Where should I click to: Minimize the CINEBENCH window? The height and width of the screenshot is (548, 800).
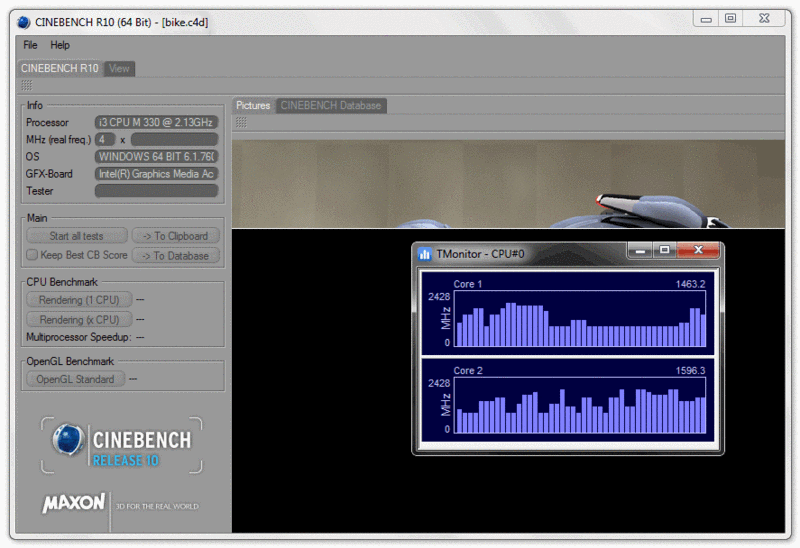coord(706,19)
